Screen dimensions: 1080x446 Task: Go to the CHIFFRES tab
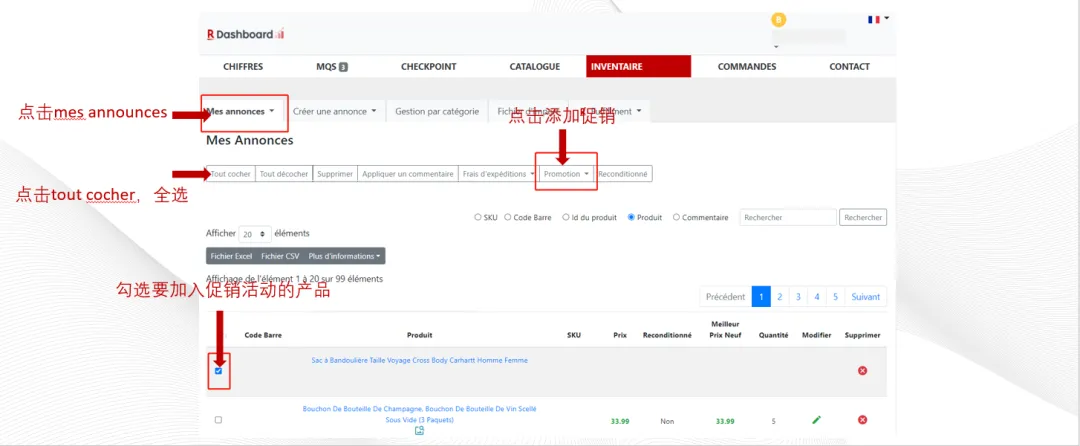[243, 67]
